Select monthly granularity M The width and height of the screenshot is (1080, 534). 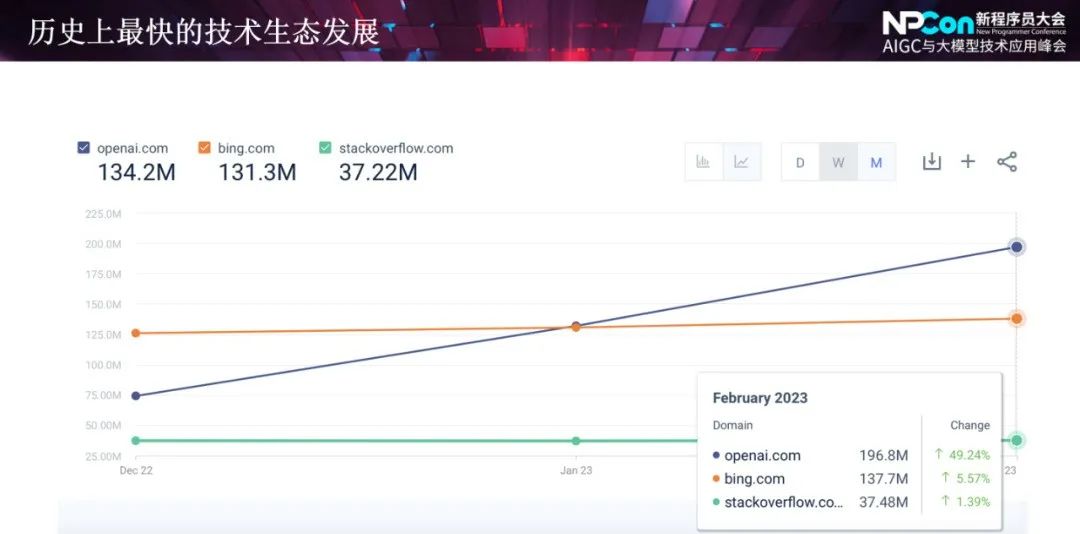(x=876, y=162)
